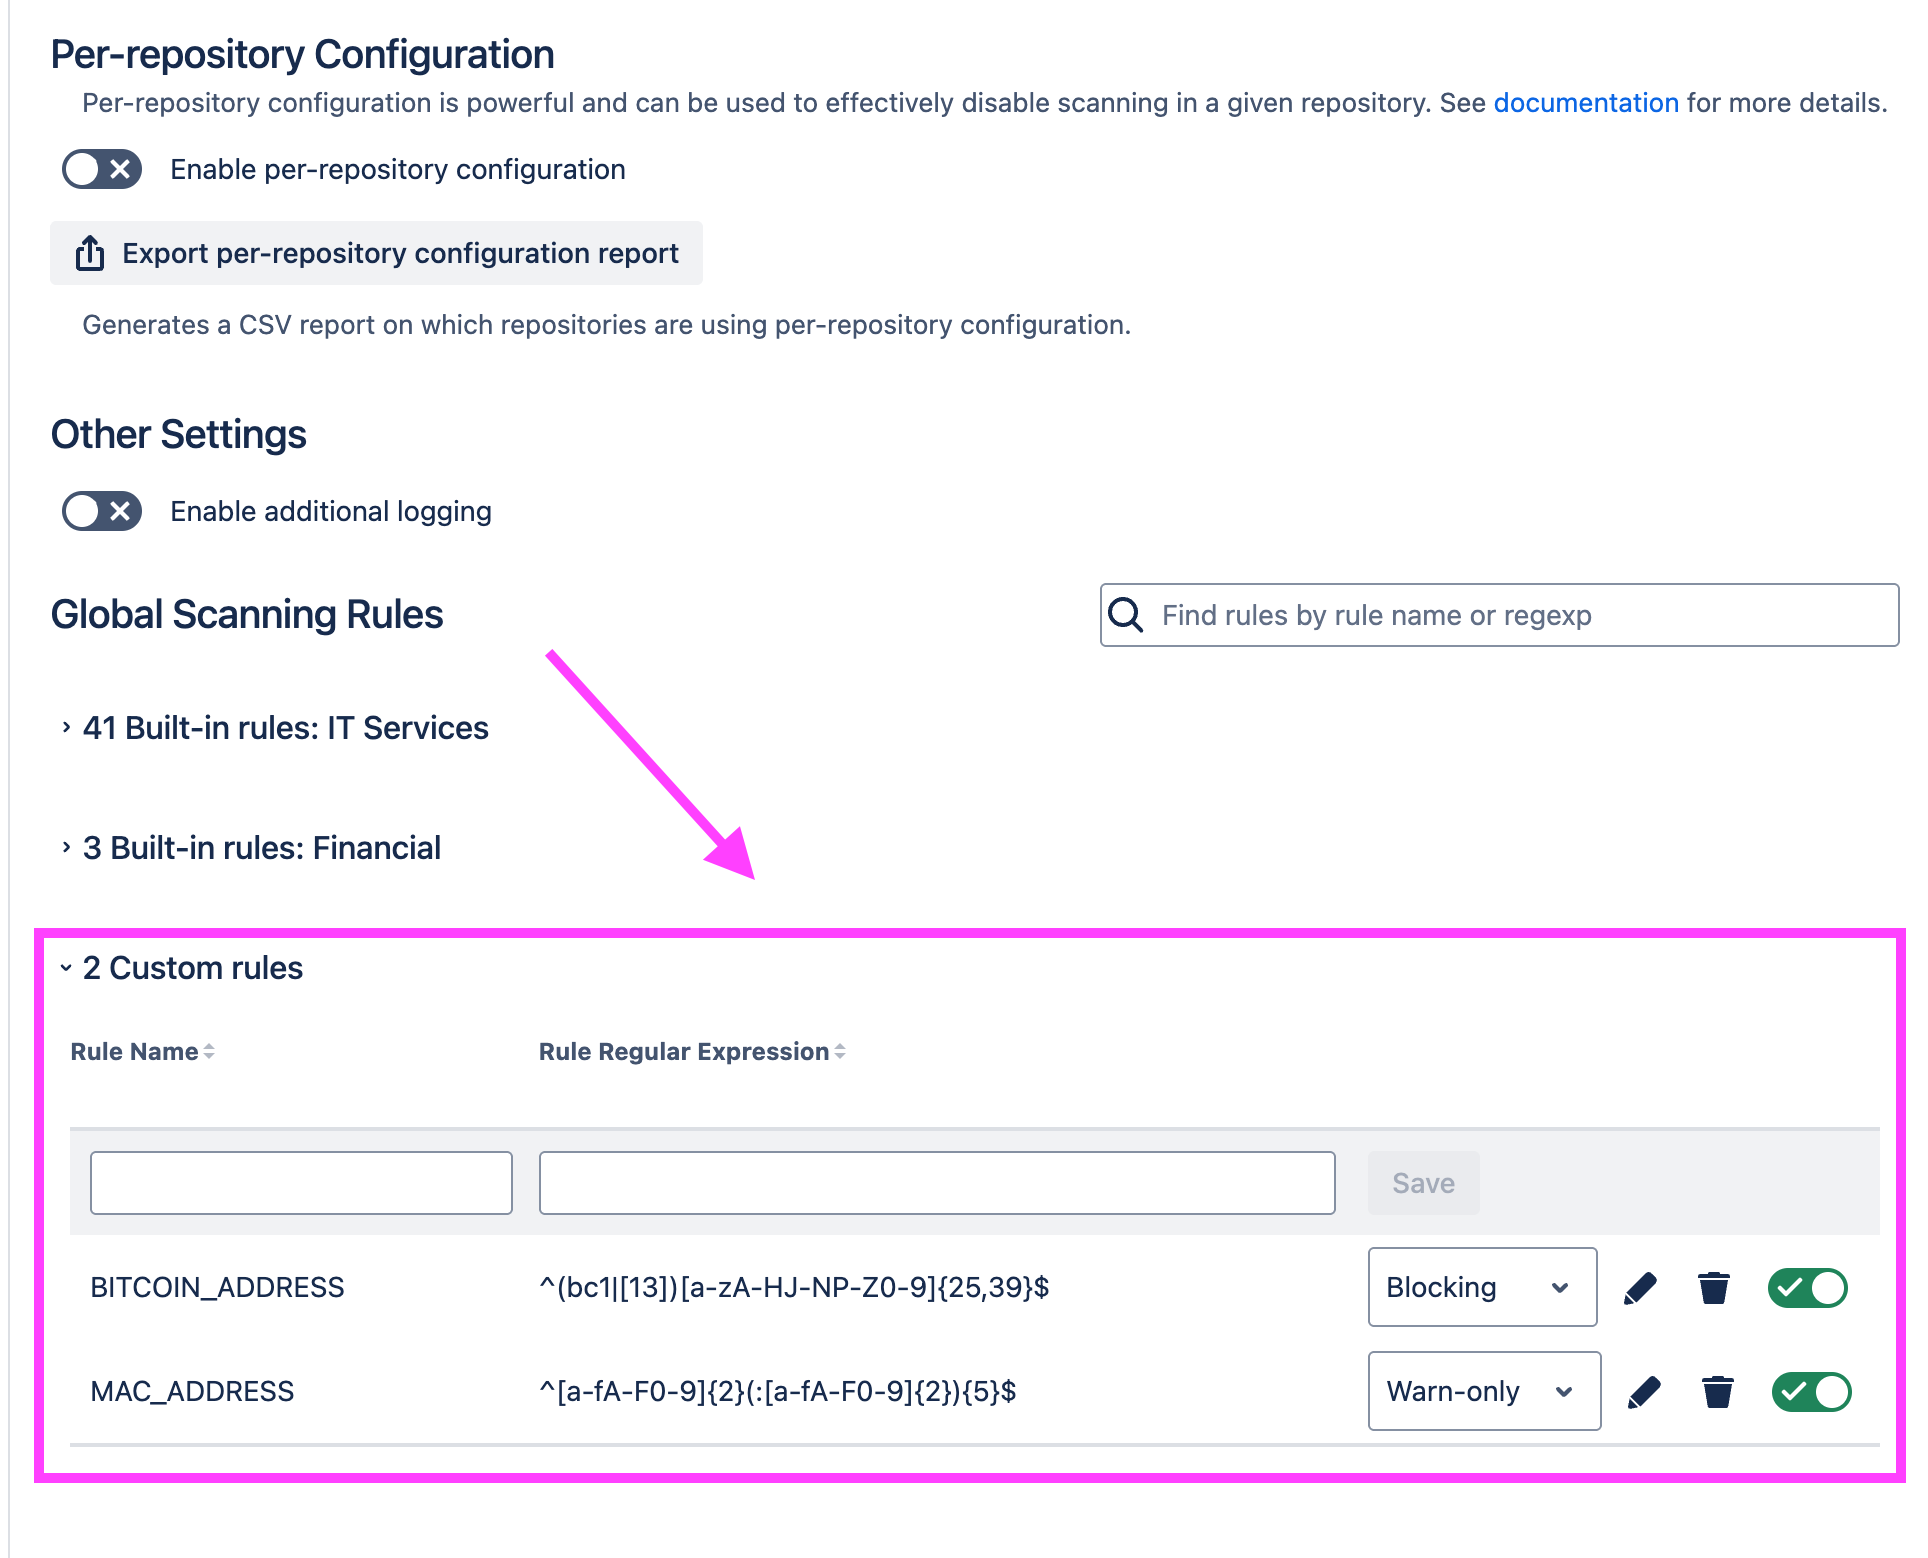
Task: Click the pencil icon for MAC_ADDRESS
Action: click(1644, 1392)
